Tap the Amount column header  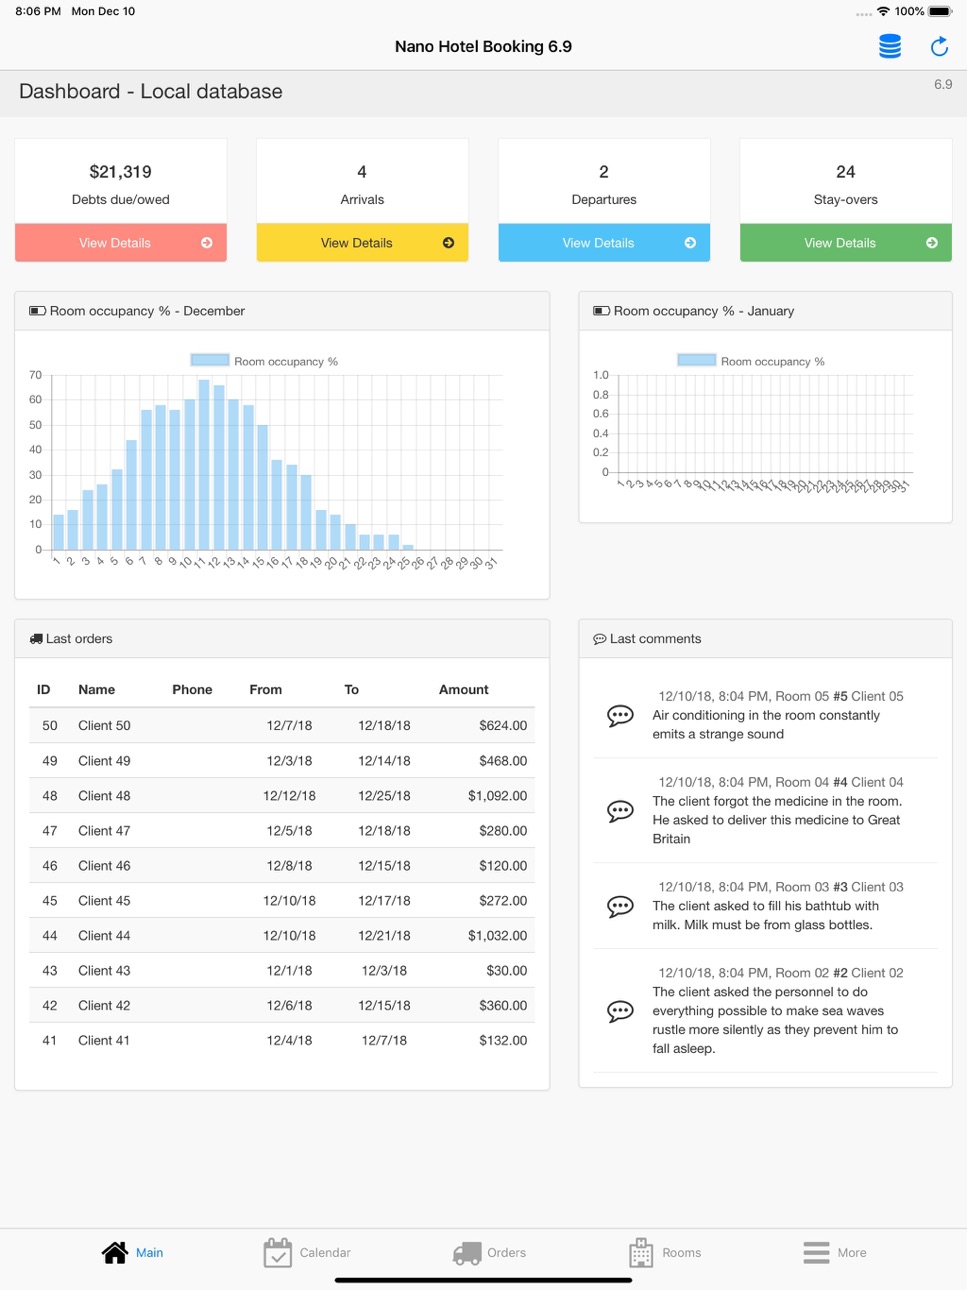464,690
